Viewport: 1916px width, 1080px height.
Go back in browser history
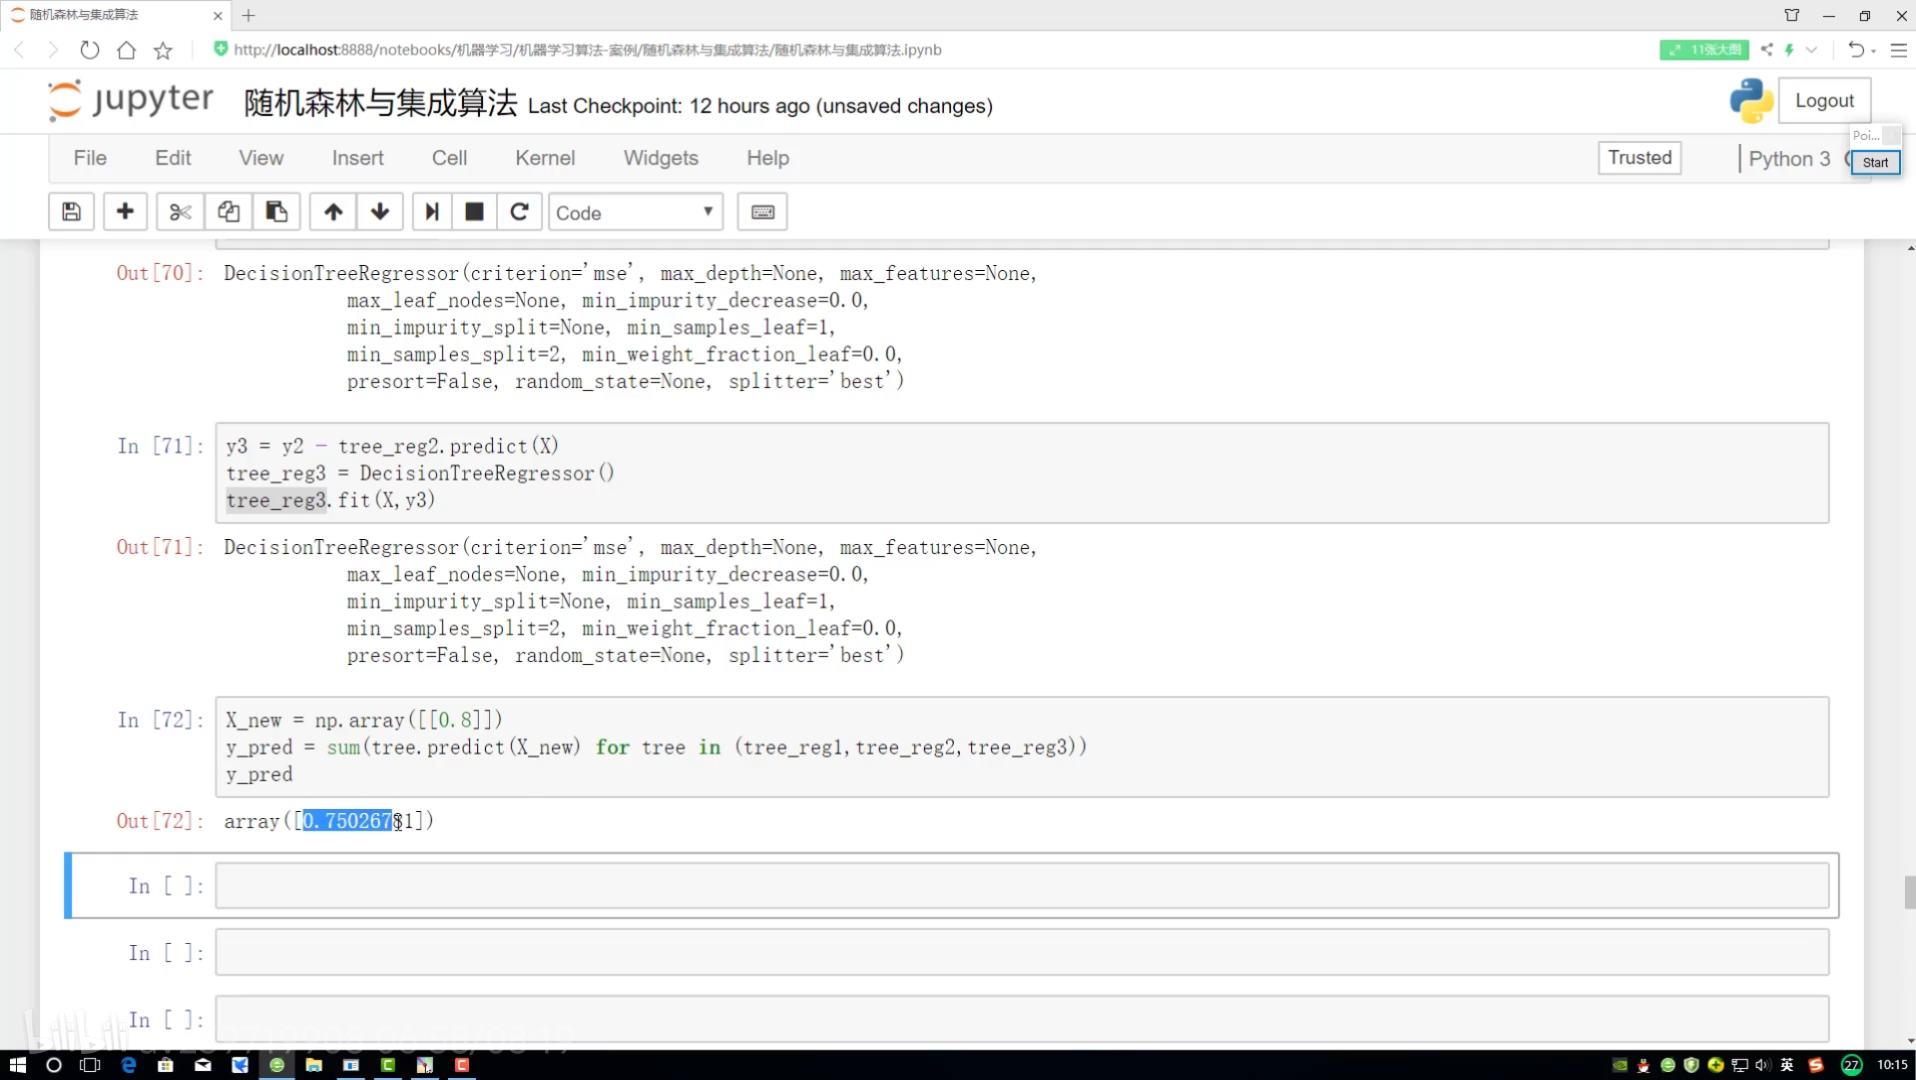click(x=19, y=50)
